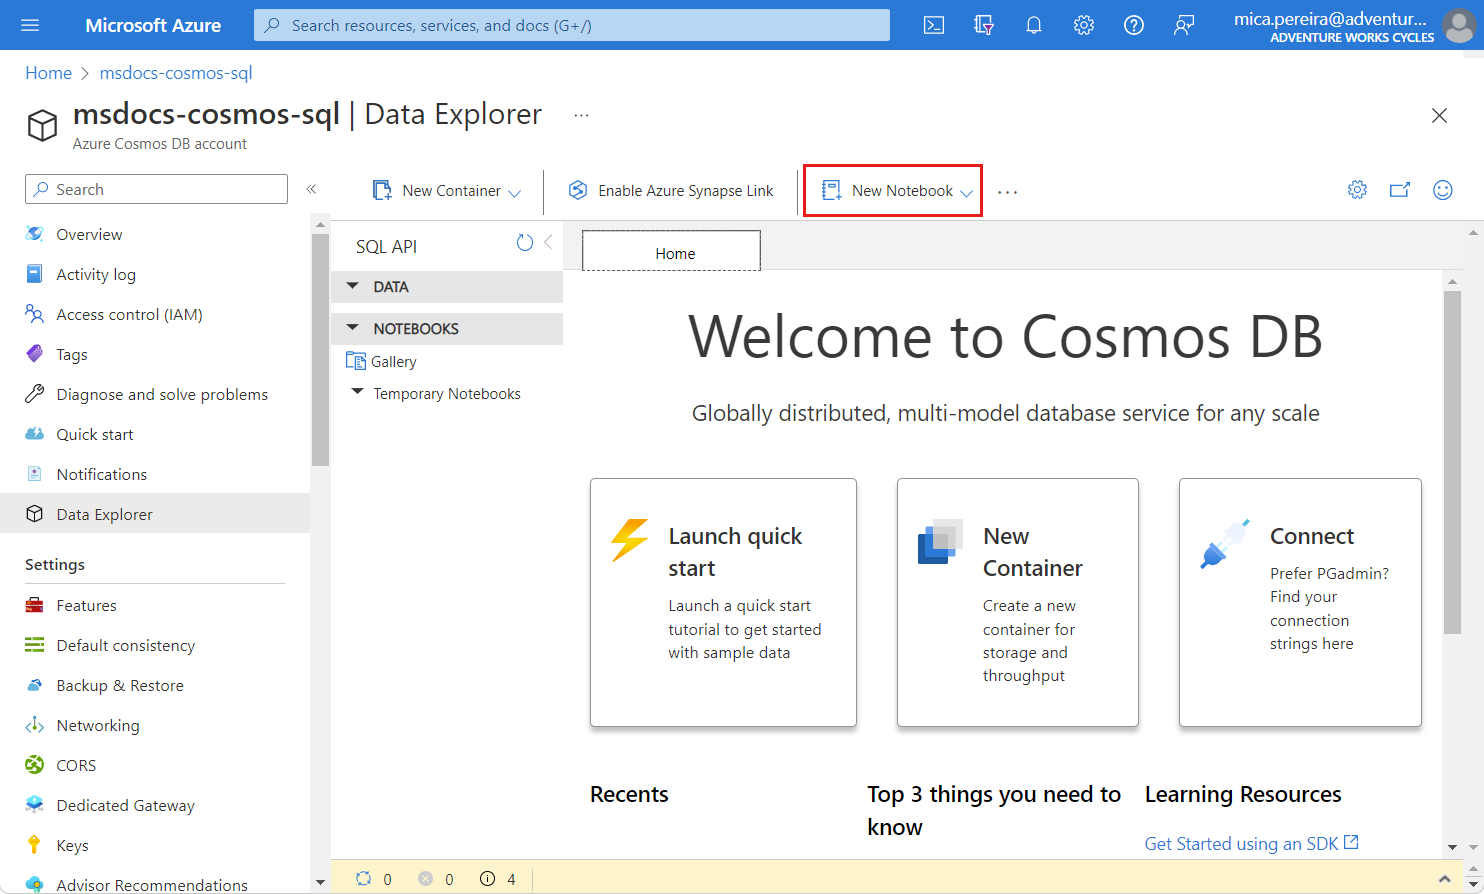Collapse the left menu with double chevron
The image size is (1484, 894).
pyautogui.click(x=311, y=189)
